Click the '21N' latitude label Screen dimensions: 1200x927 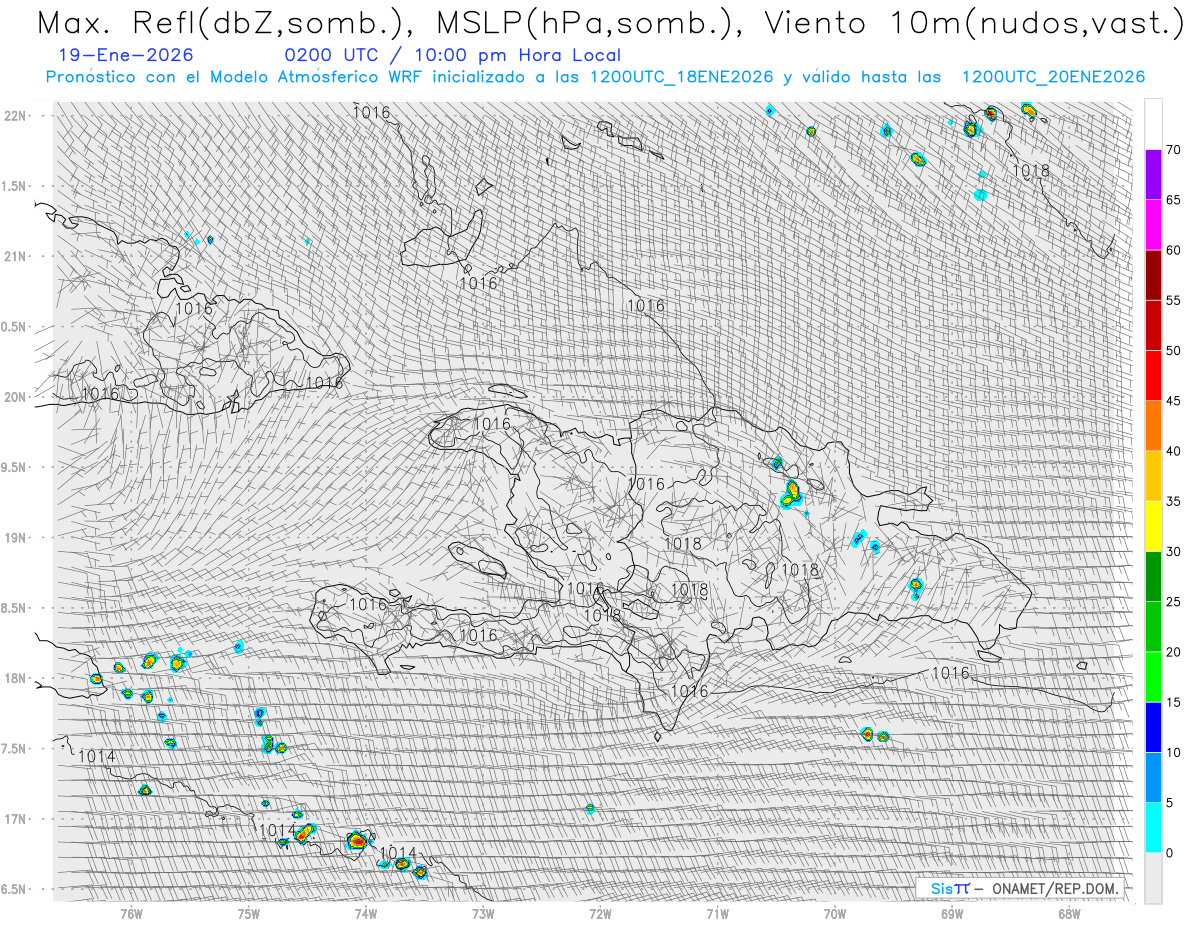tap(14, 256)
